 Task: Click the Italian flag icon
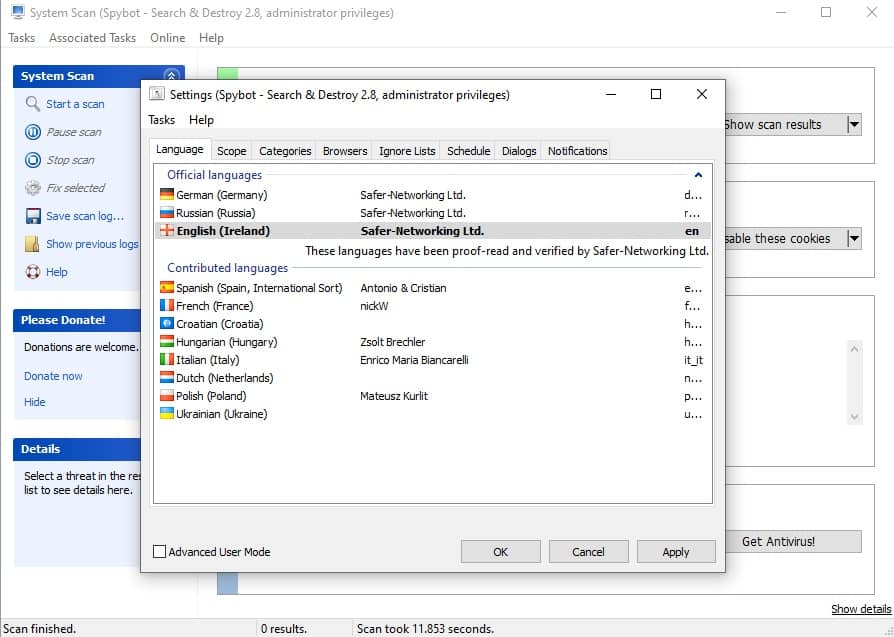[x=166, y=359]
